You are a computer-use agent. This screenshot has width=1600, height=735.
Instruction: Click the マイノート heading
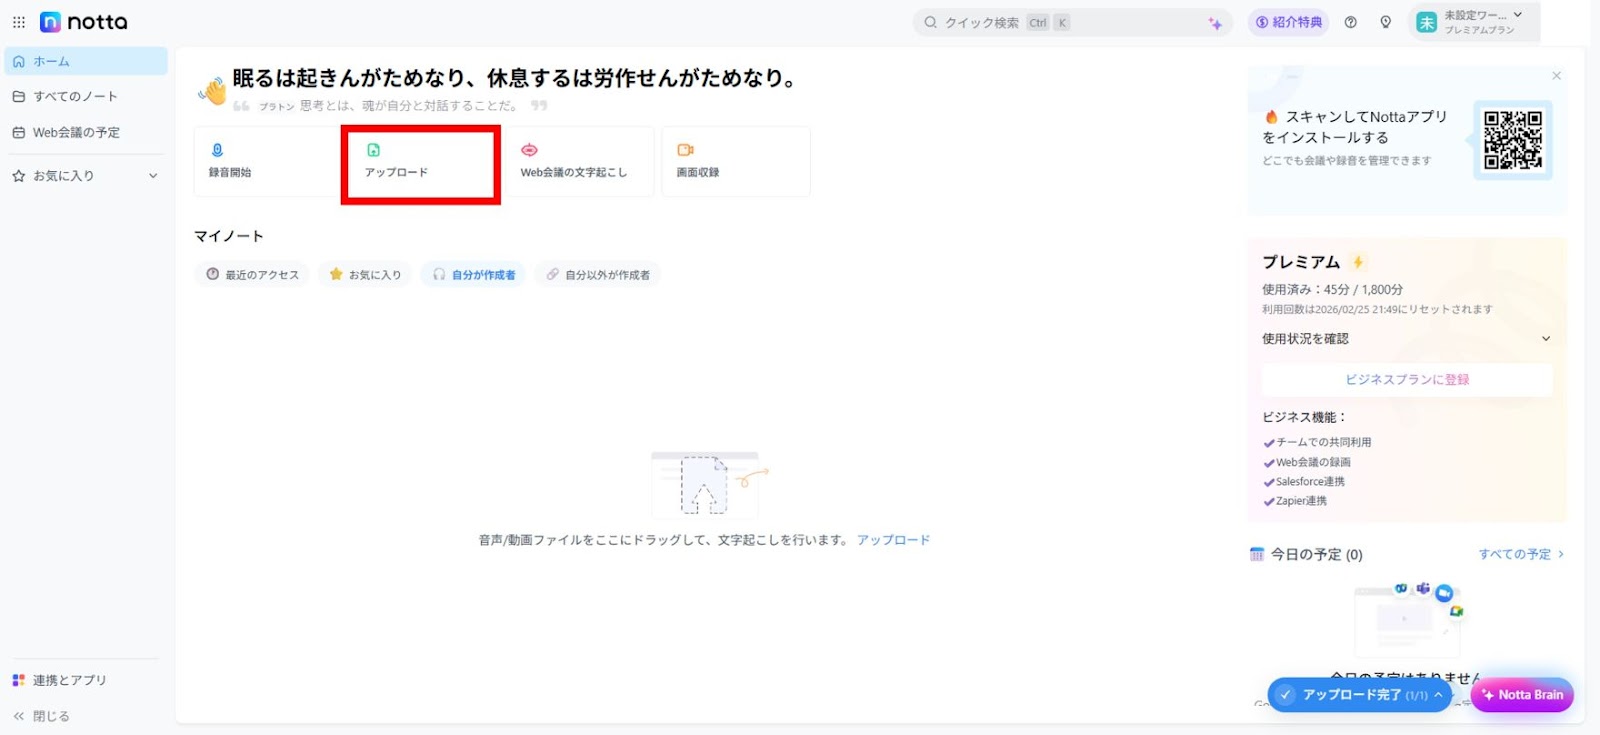click(229, 236)
